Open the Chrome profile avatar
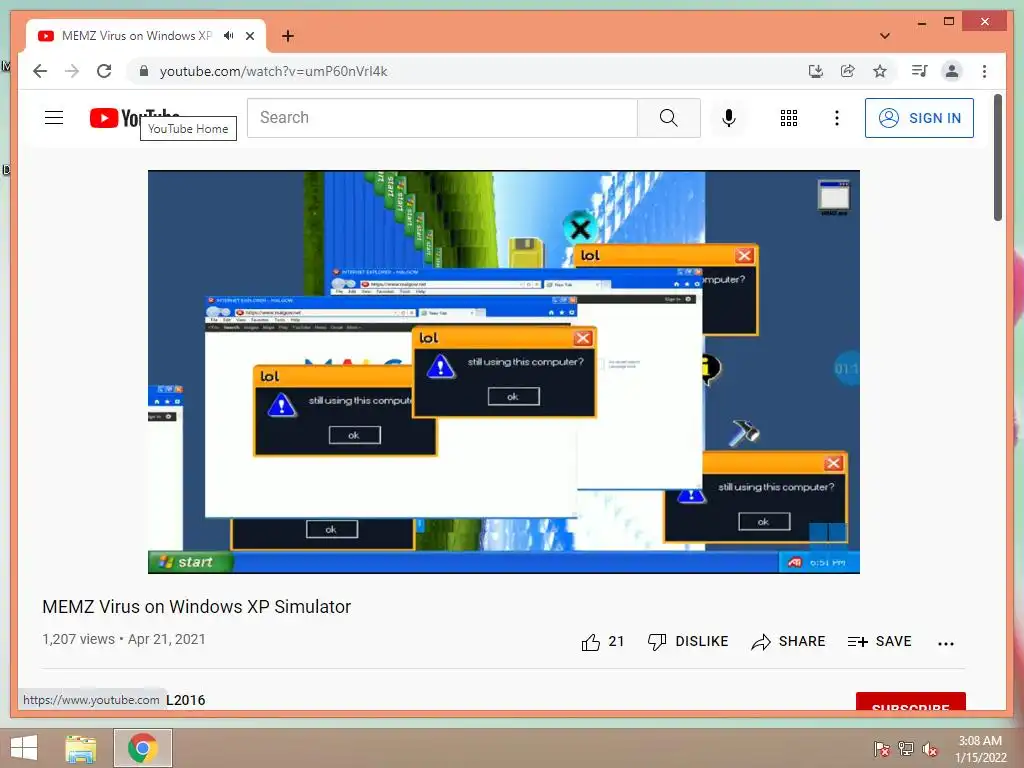This screenshot has width=1024, height=768. pyautogui.click(x=952, y=71)
